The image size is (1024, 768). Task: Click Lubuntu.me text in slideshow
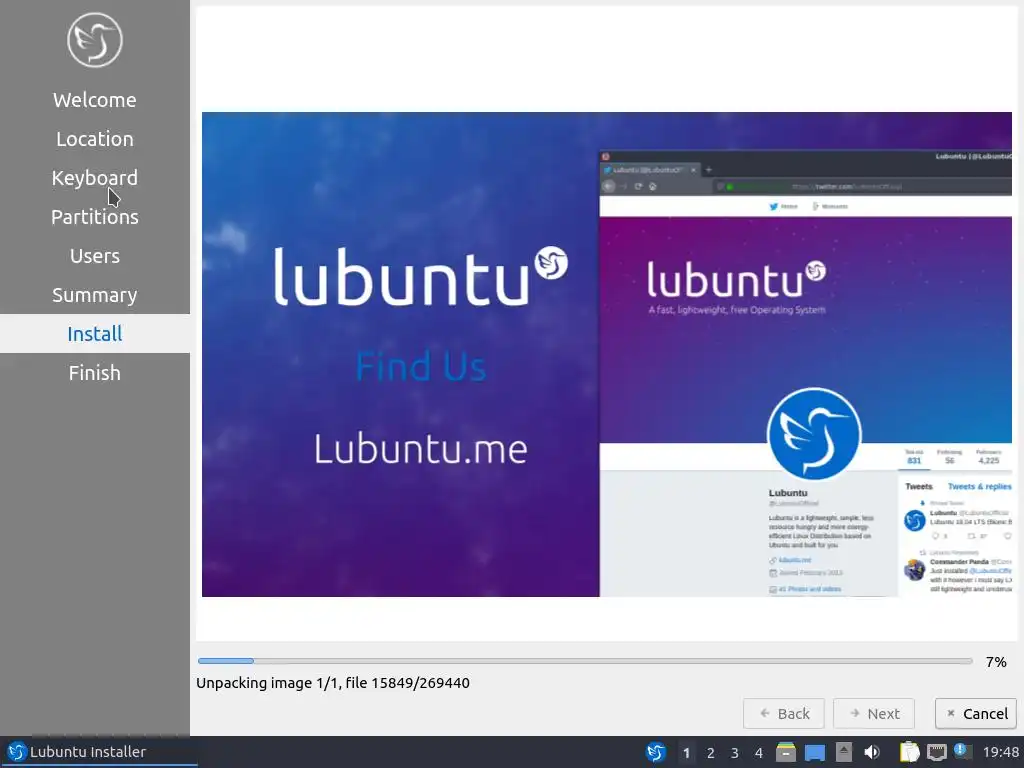pyautogui.click(x=421, y=449)
